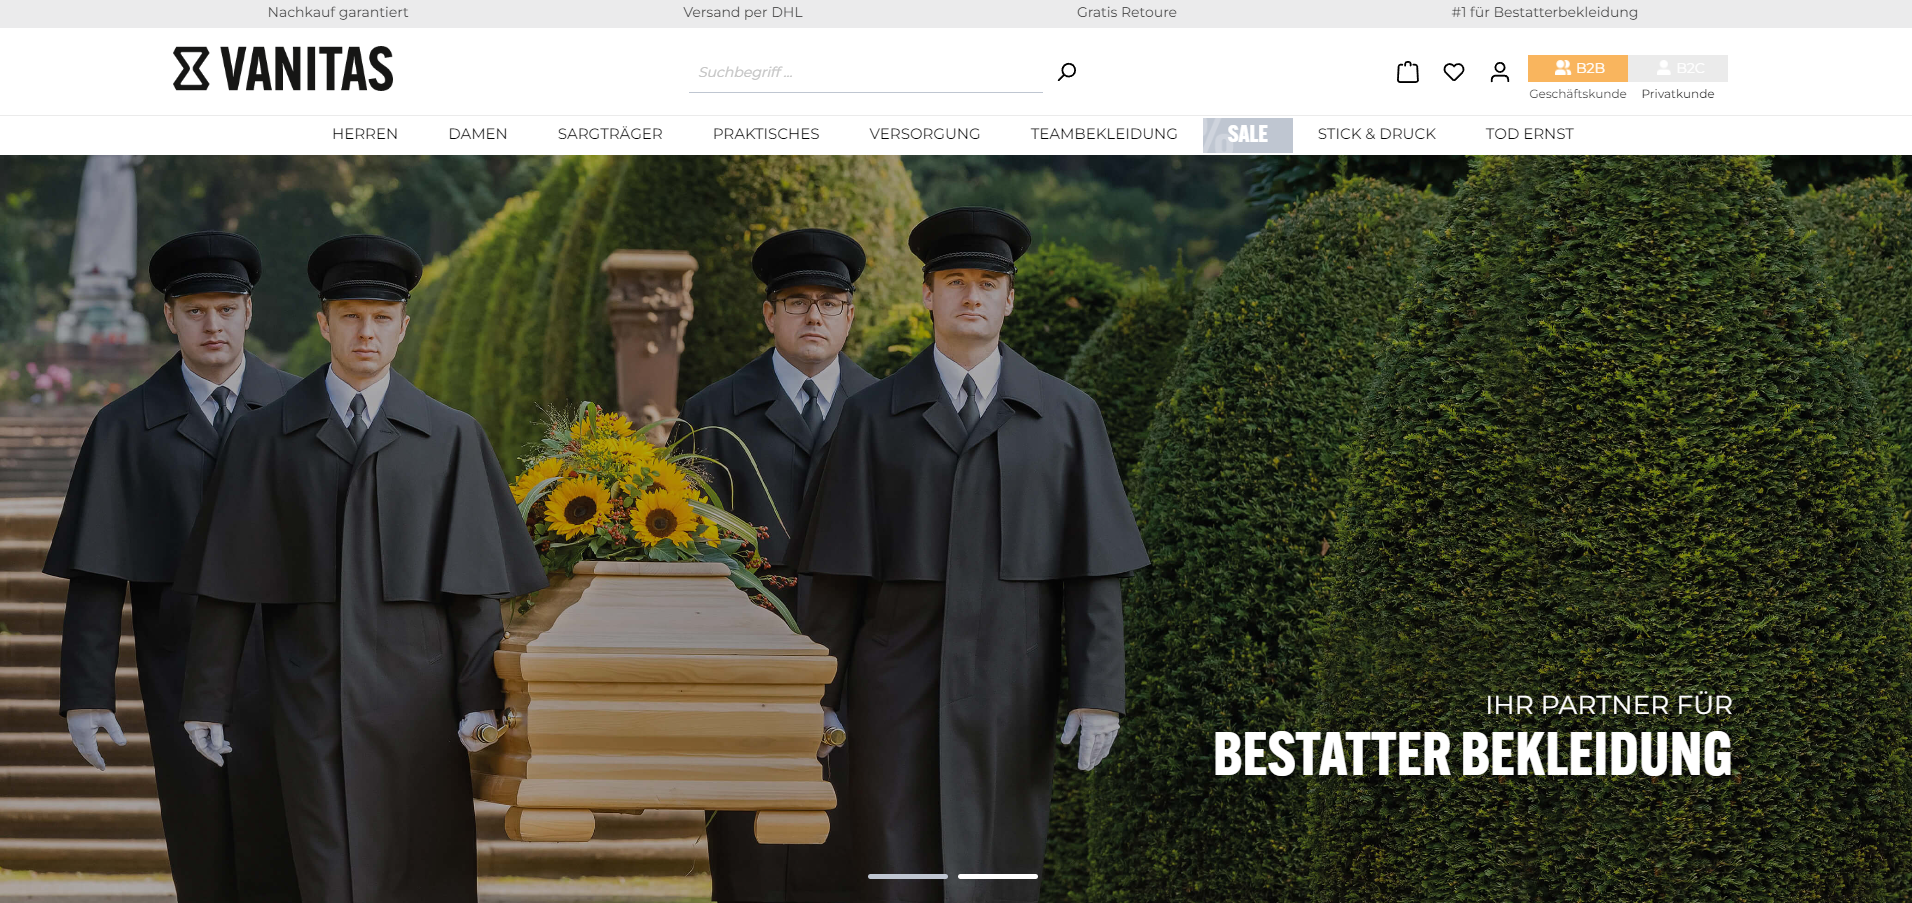Open the STICK & DRUCK menu

(x=1377, y=134)
